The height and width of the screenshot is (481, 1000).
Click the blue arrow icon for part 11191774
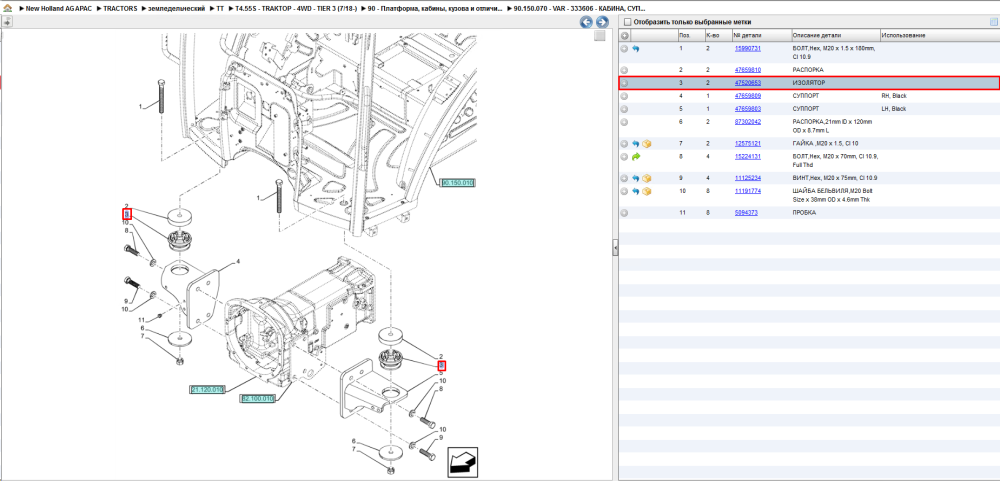(x=635, y=191)
